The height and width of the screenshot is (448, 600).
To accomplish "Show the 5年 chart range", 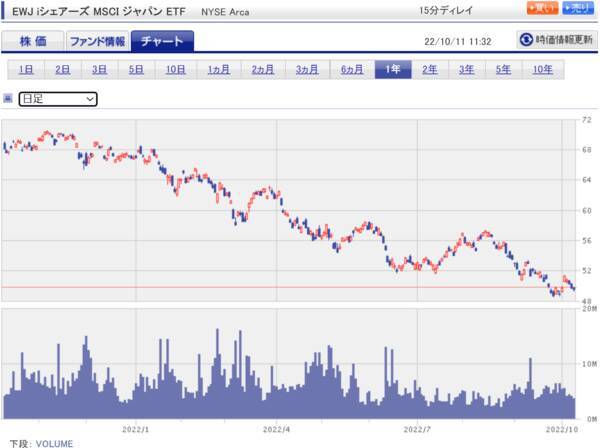I will (x=503, y=70).
